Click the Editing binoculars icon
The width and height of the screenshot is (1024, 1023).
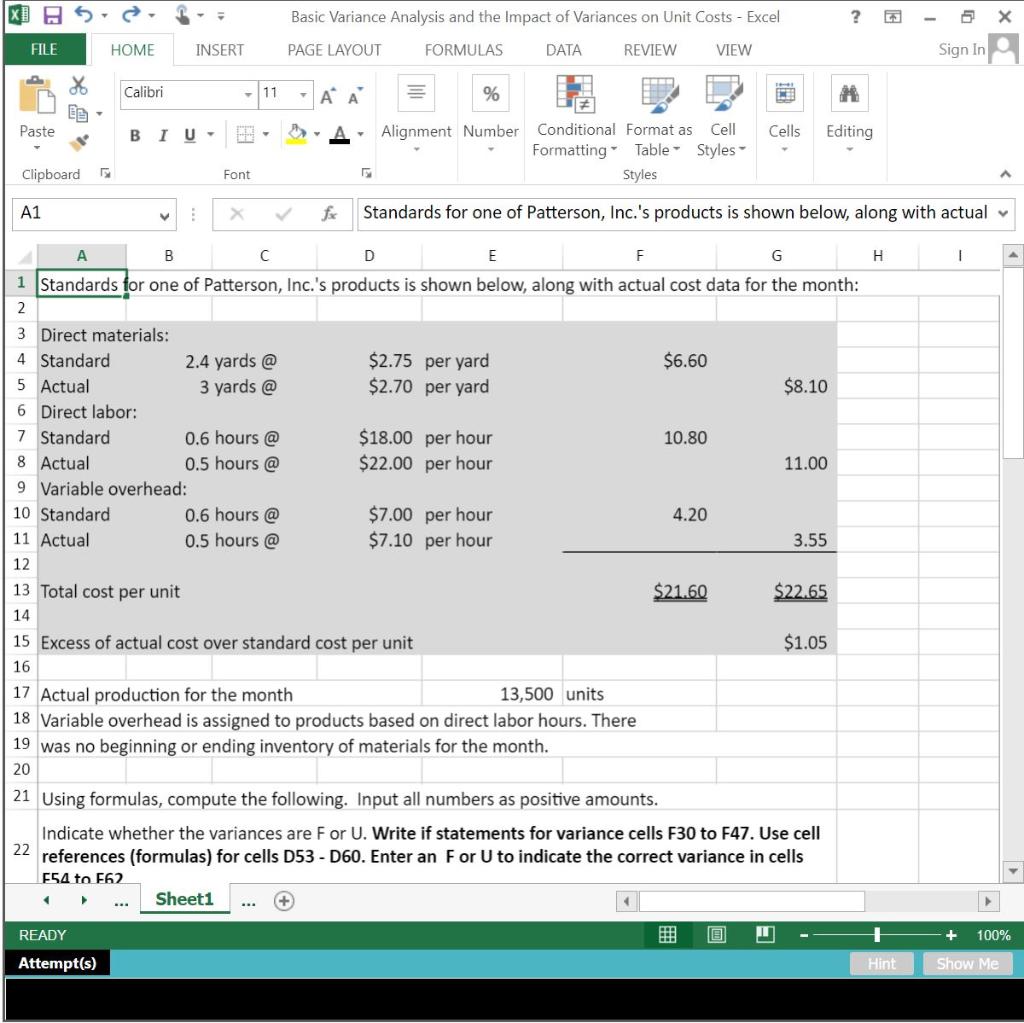pyautogui.click(x=848, y=93)
